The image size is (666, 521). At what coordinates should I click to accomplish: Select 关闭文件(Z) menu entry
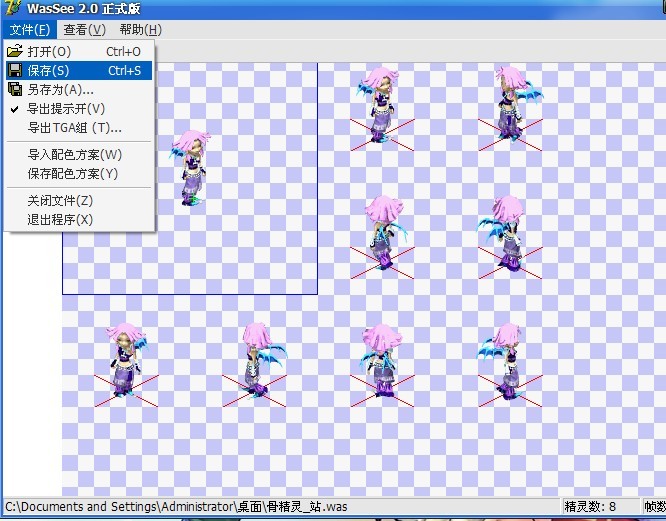point(79,200)
